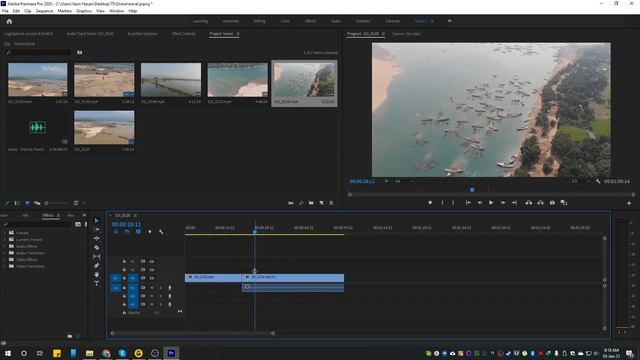Mute audio track A1

(152, 288)
